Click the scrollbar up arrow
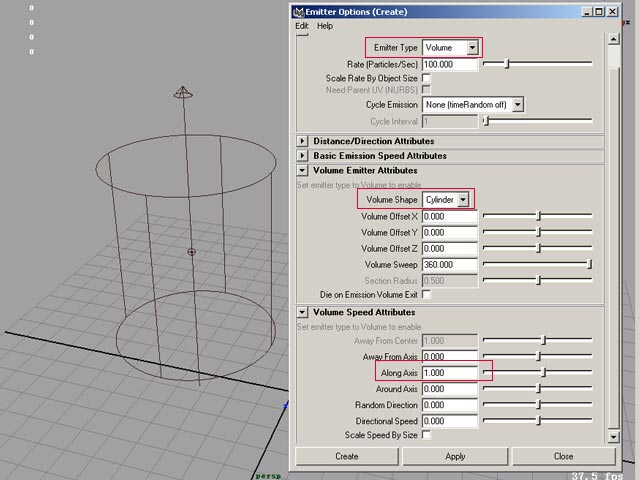Image resolution: width=640 pixels, height=480 pixels. click(x=613, y=39)
